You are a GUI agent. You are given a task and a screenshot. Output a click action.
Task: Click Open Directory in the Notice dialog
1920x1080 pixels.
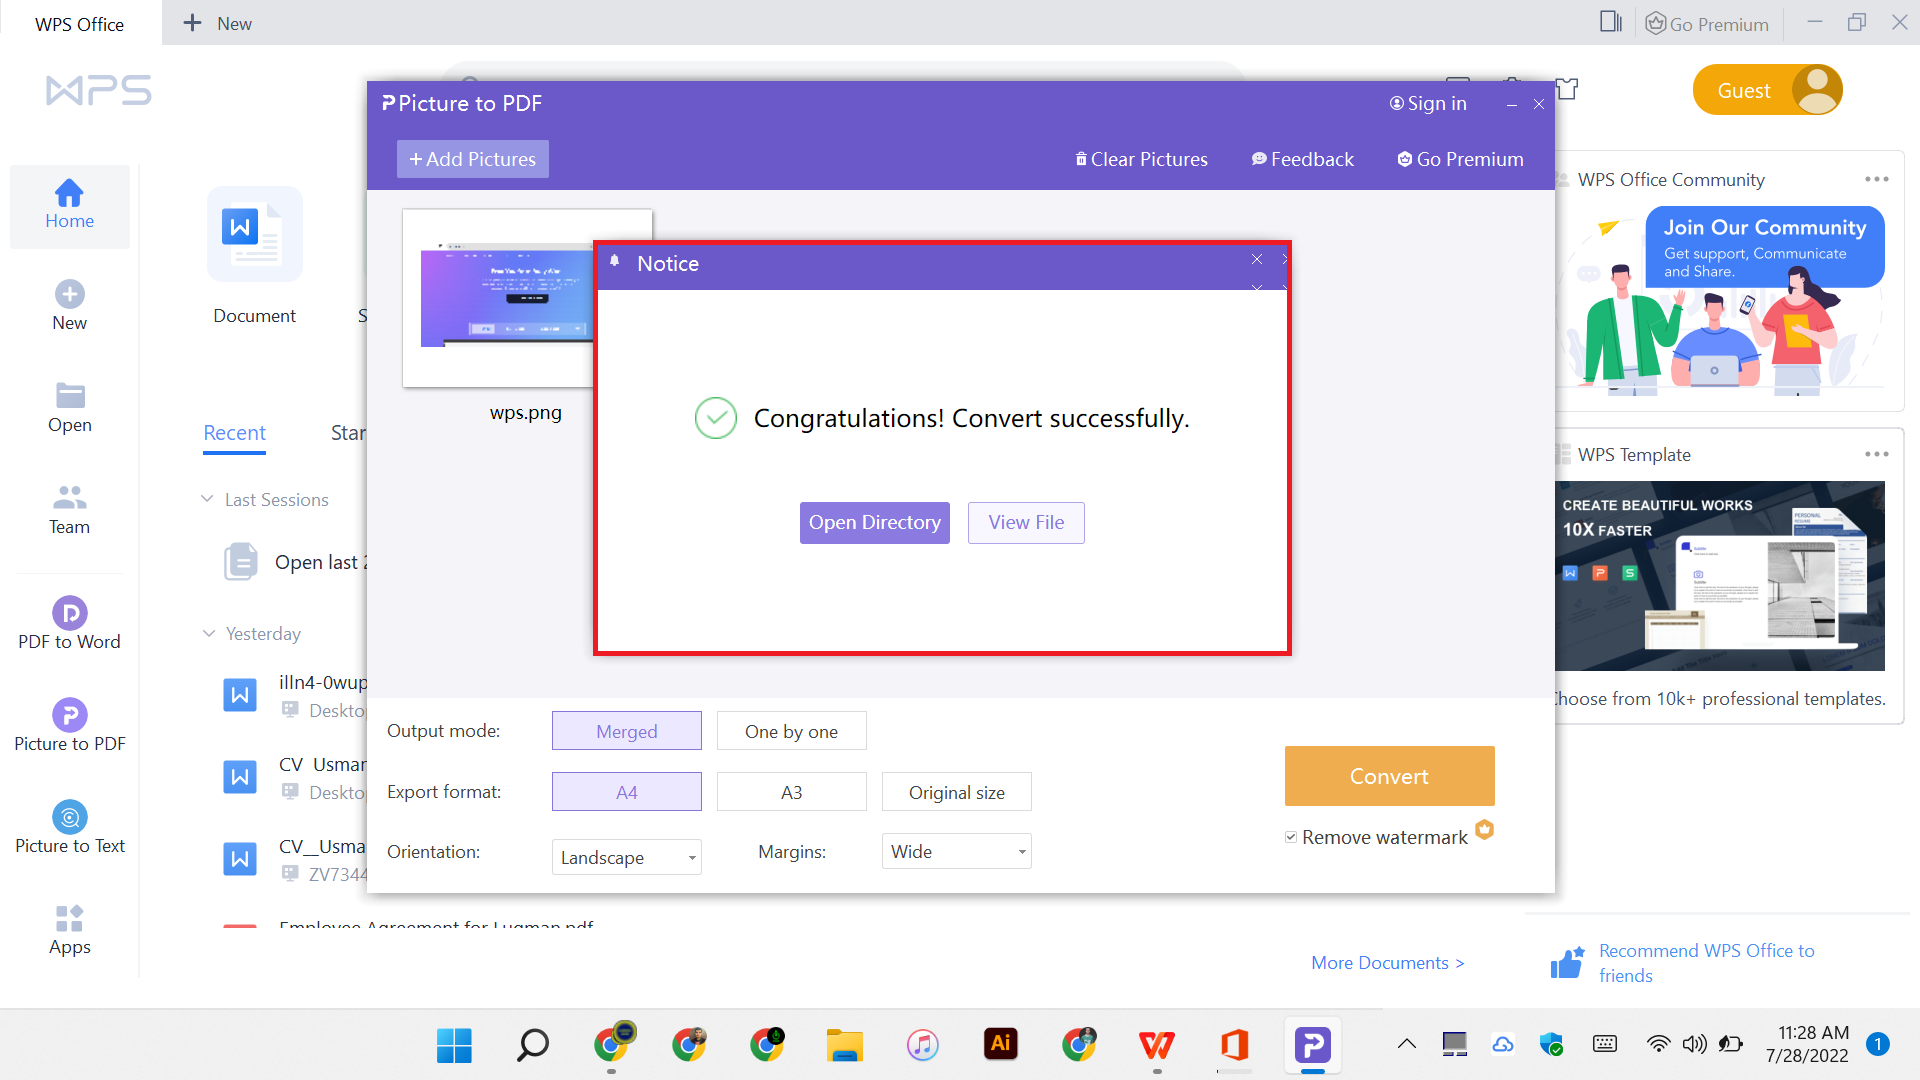[x=874, y=522]
